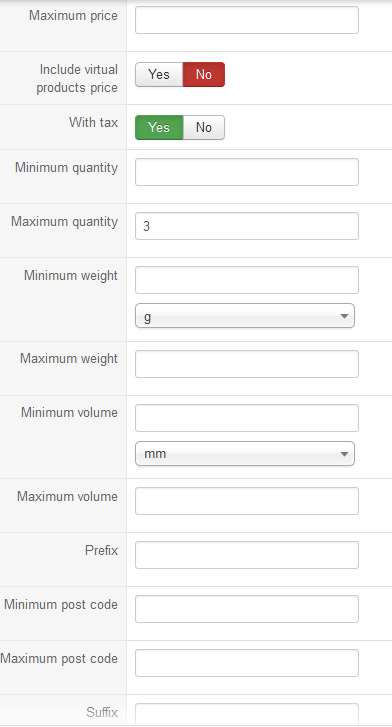Click the arrow on the mm unit selector
The image size is (392, 727).
point(344,454)
